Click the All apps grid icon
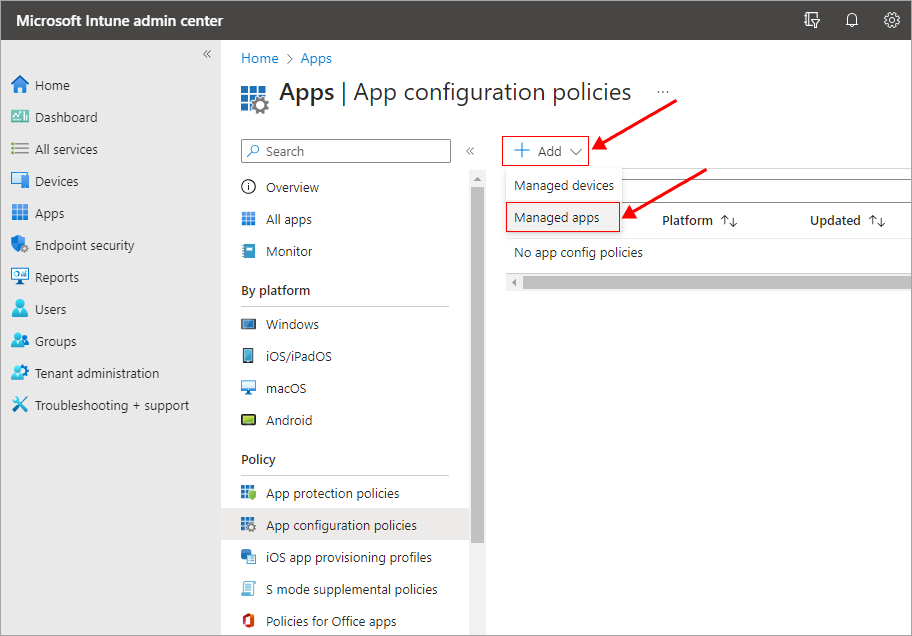Screen dimensions: 912x636 tap(248, 219)
